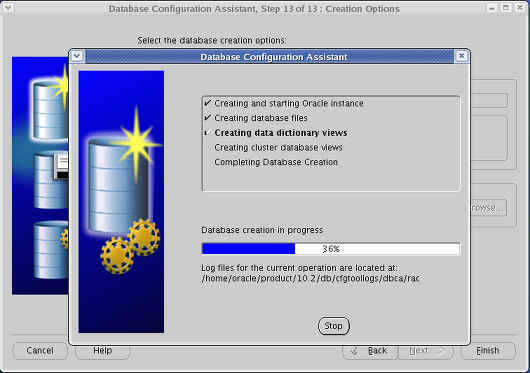Viewport: 530px width, 373px height.
Task: Click the 36% progress bar
Action: click(331, 249)
